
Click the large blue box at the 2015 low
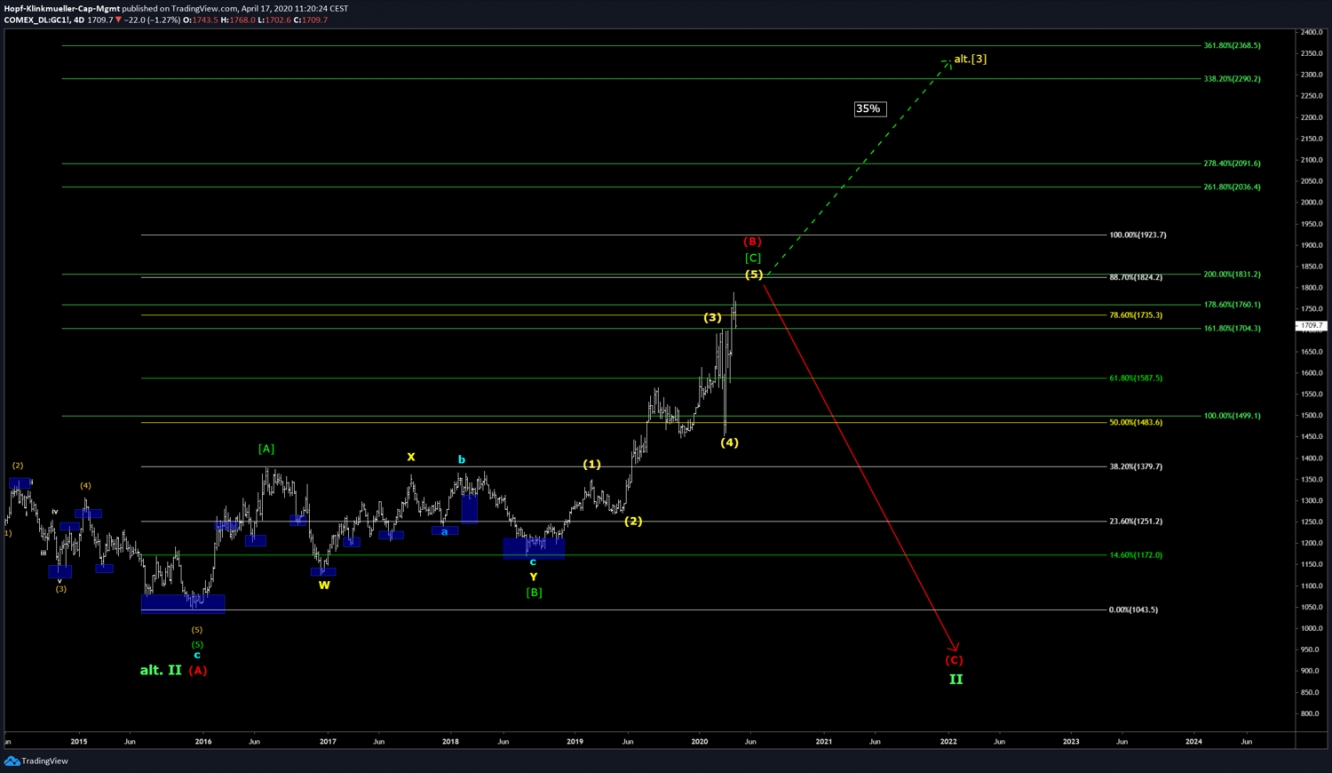(183, 603)
